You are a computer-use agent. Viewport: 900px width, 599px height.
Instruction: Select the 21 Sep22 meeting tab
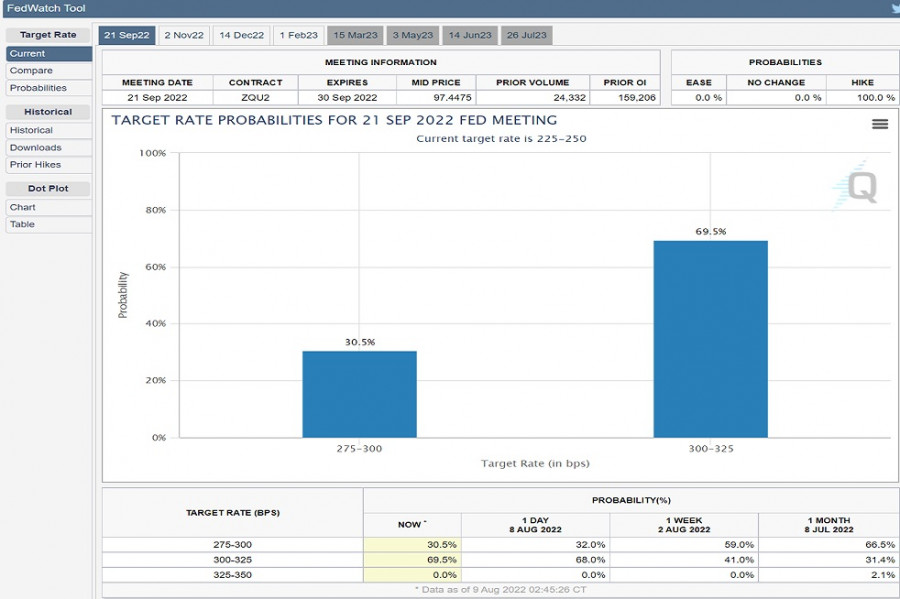126,35
